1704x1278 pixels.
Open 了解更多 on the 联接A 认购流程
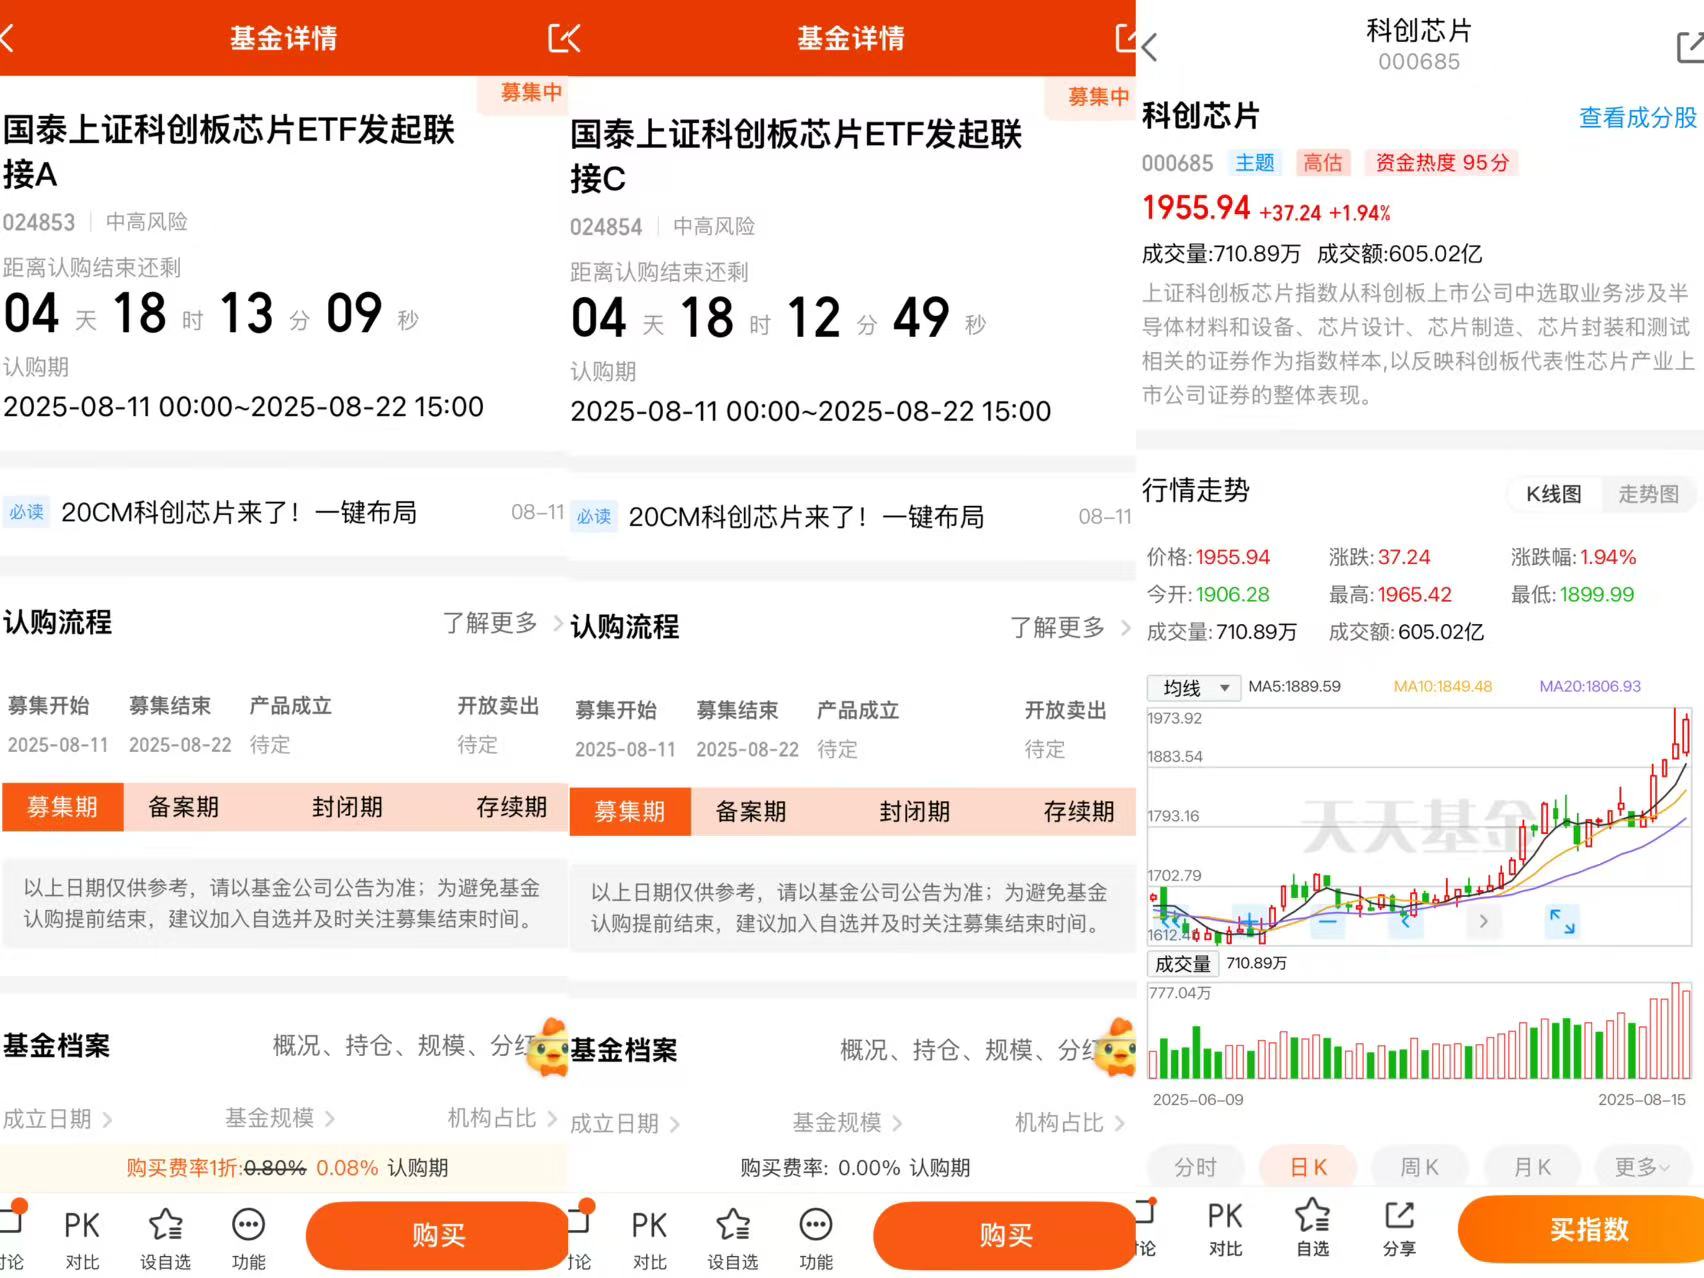click(502, 623)
